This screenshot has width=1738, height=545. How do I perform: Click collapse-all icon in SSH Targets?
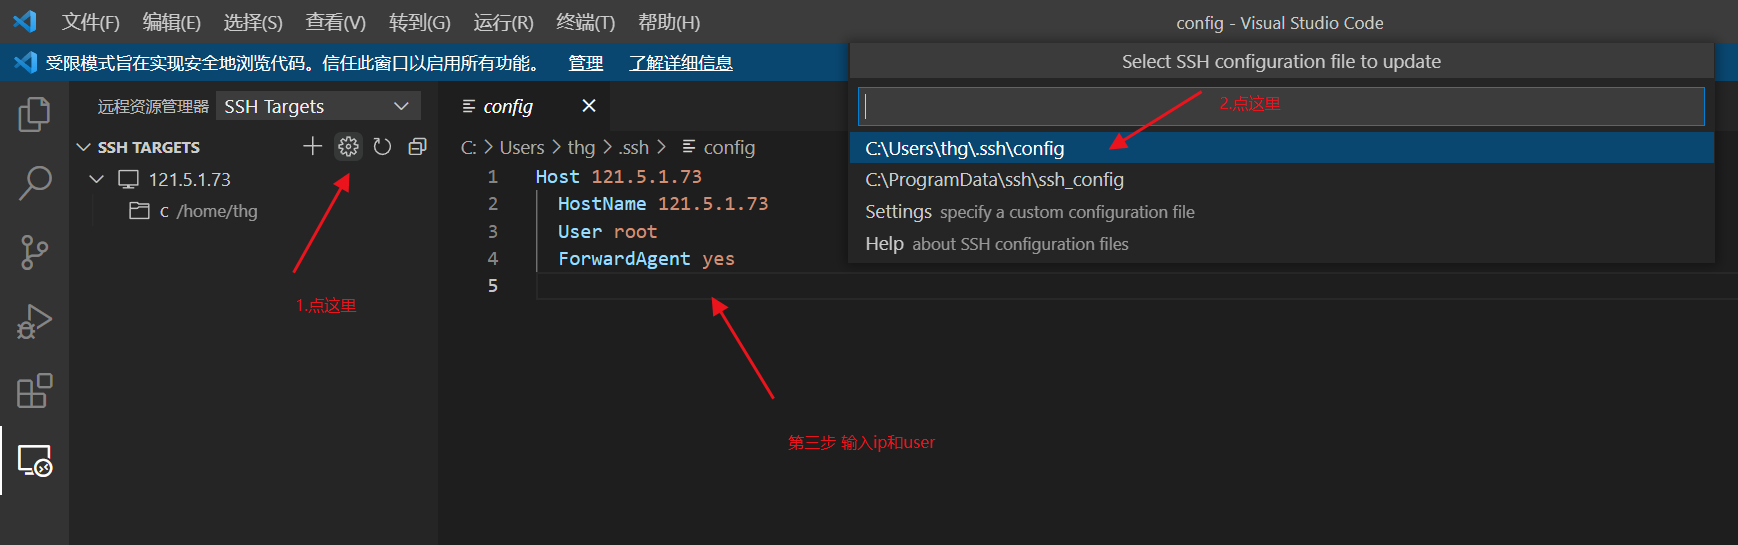(x=417, y=147)
